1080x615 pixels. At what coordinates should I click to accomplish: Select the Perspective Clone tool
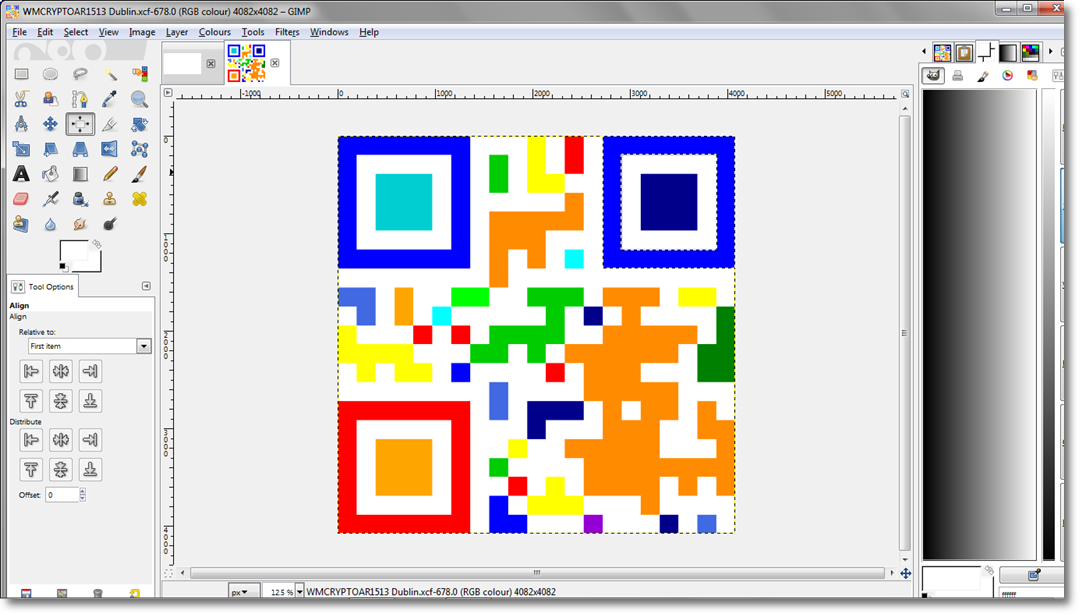21,224
